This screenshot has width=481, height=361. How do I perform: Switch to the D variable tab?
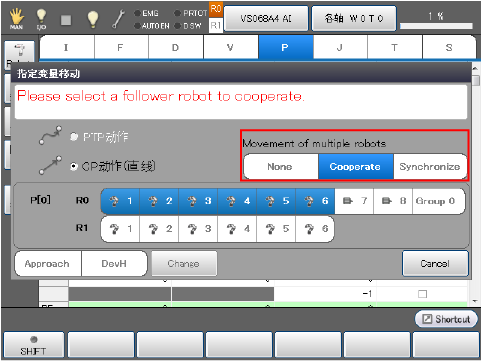click(x=176, y=48)
